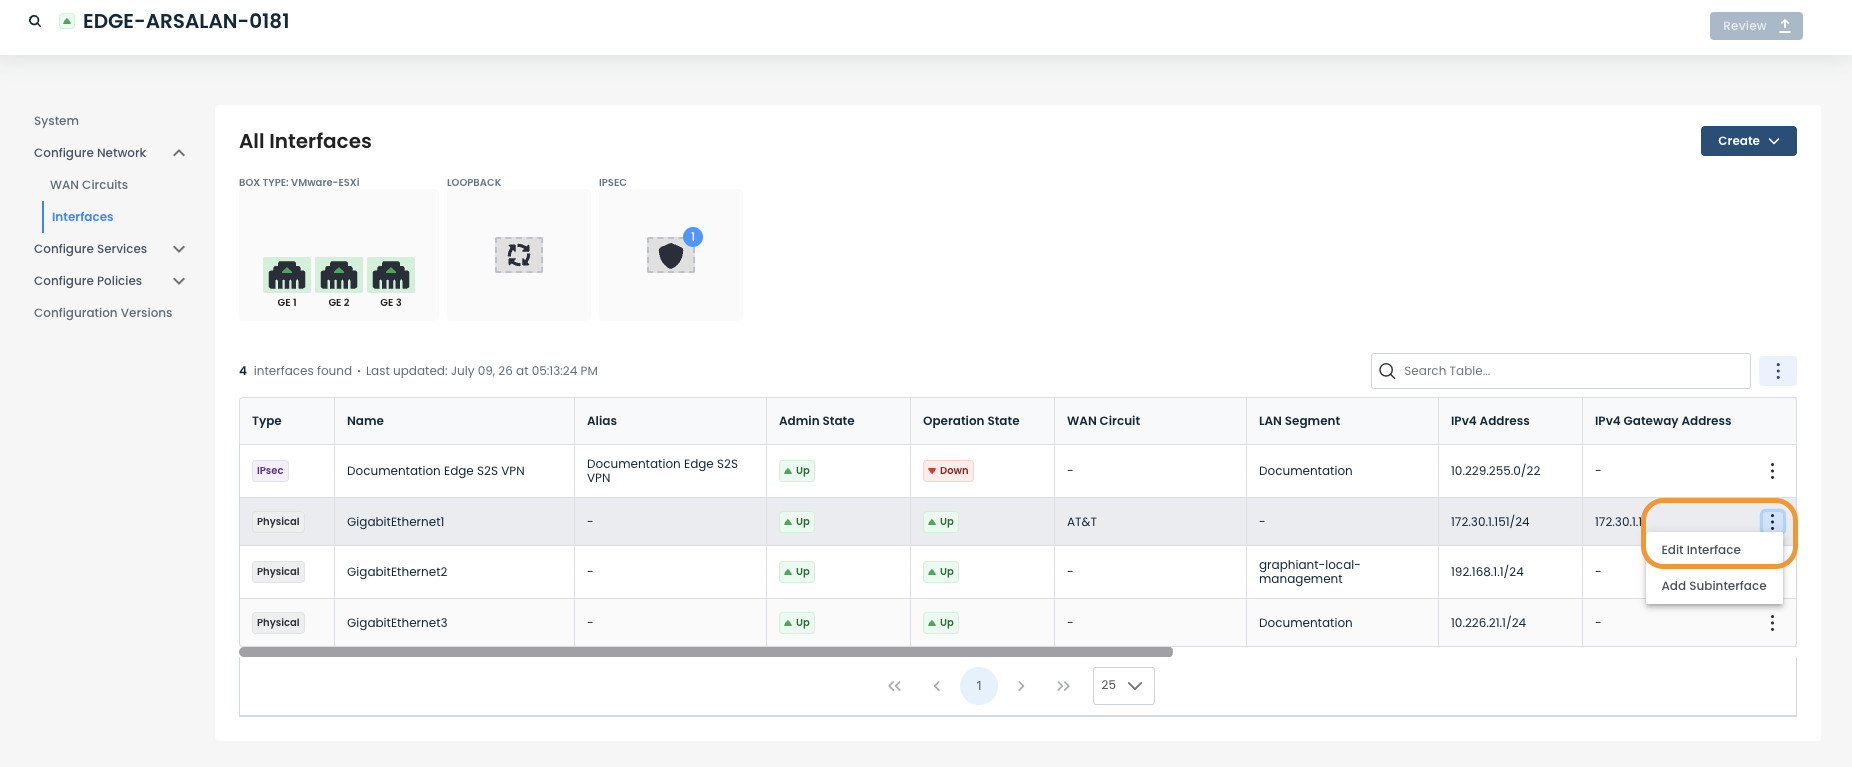The width and height of the screenshot is (1852, 767).
Task: Open actions menu for Documentation Edge S2S VPN row
Action: (x=1772, y=471)
